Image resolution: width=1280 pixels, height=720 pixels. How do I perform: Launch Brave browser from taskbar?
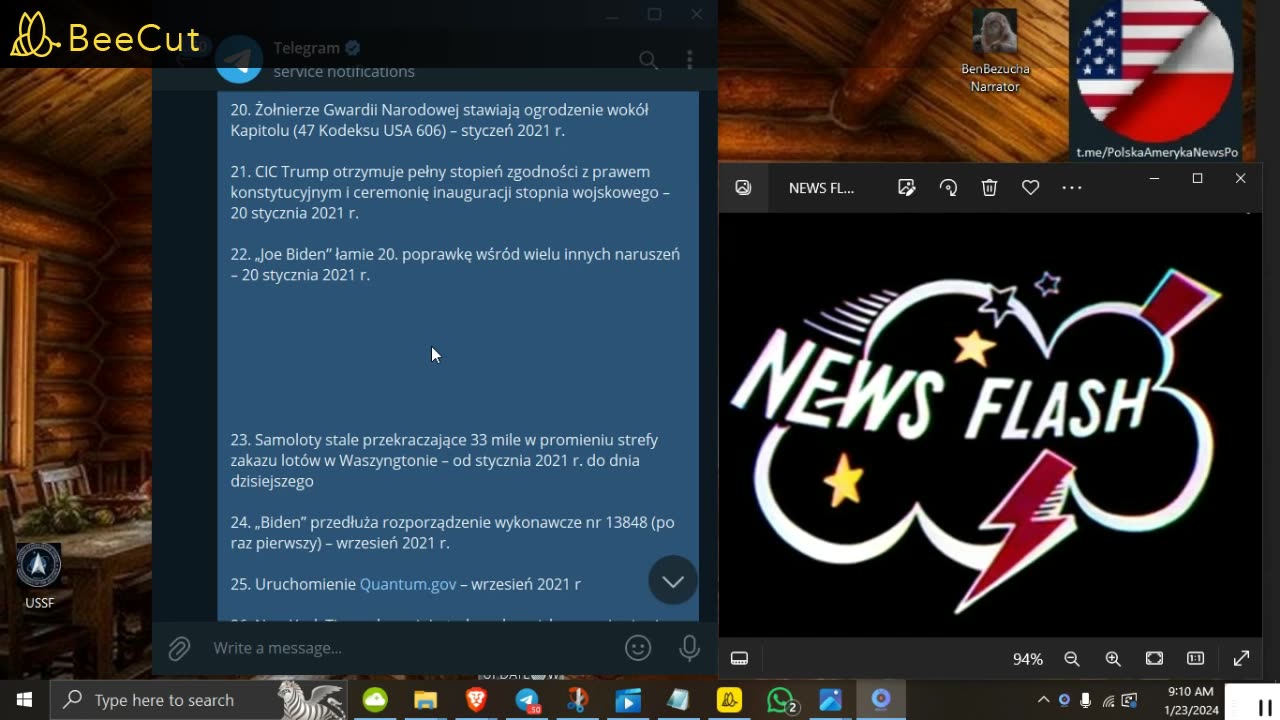[477, 700]
